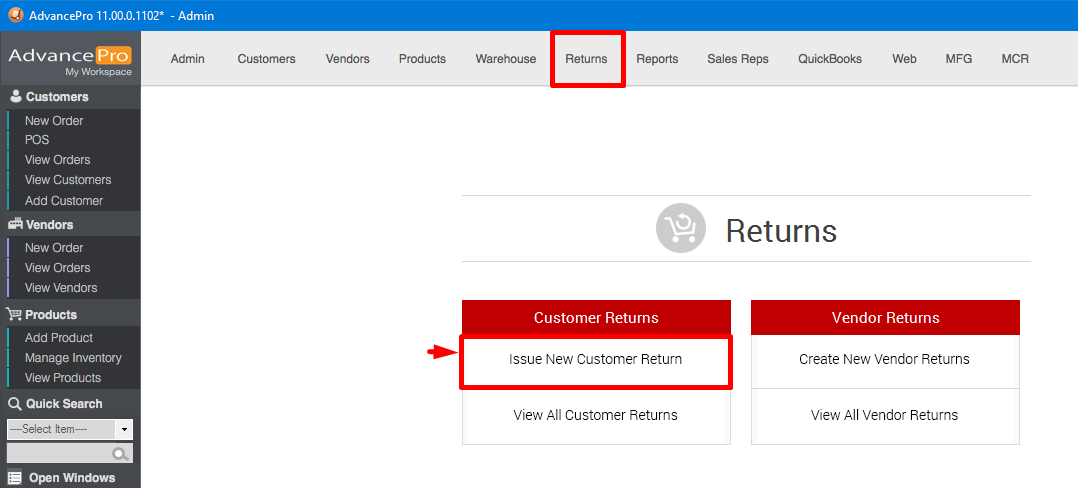Screen dimensions: 1078x488
Task: Click the Returns cart icon
Action: [x=681, y=229]
